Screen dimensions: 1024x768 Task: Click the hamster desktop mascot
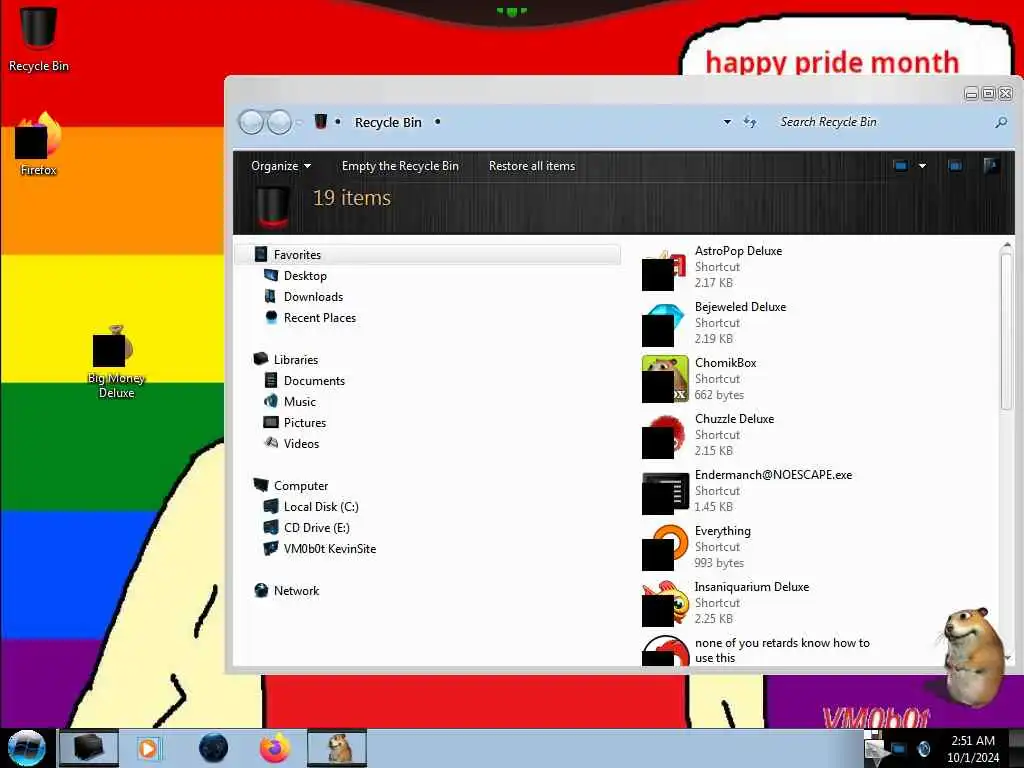(x=972, y=656)
